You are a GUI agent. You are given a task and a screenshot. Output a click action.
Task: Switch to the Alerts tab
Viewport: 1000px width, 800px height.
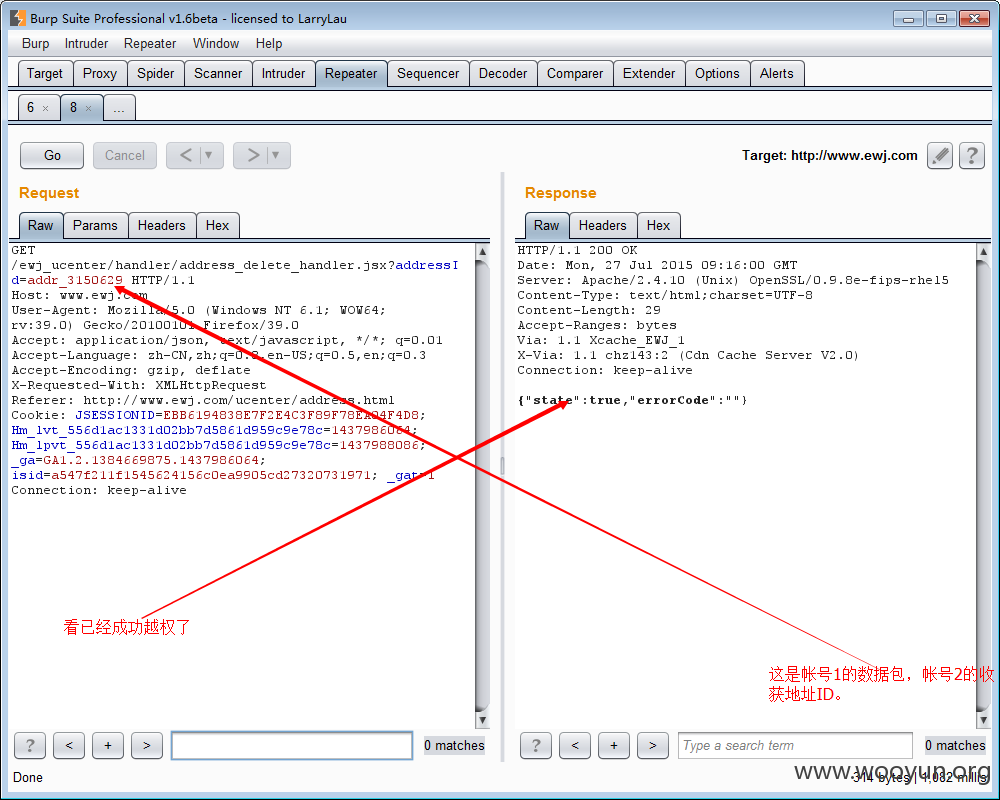pyautogui.click(x=777, y=73)
